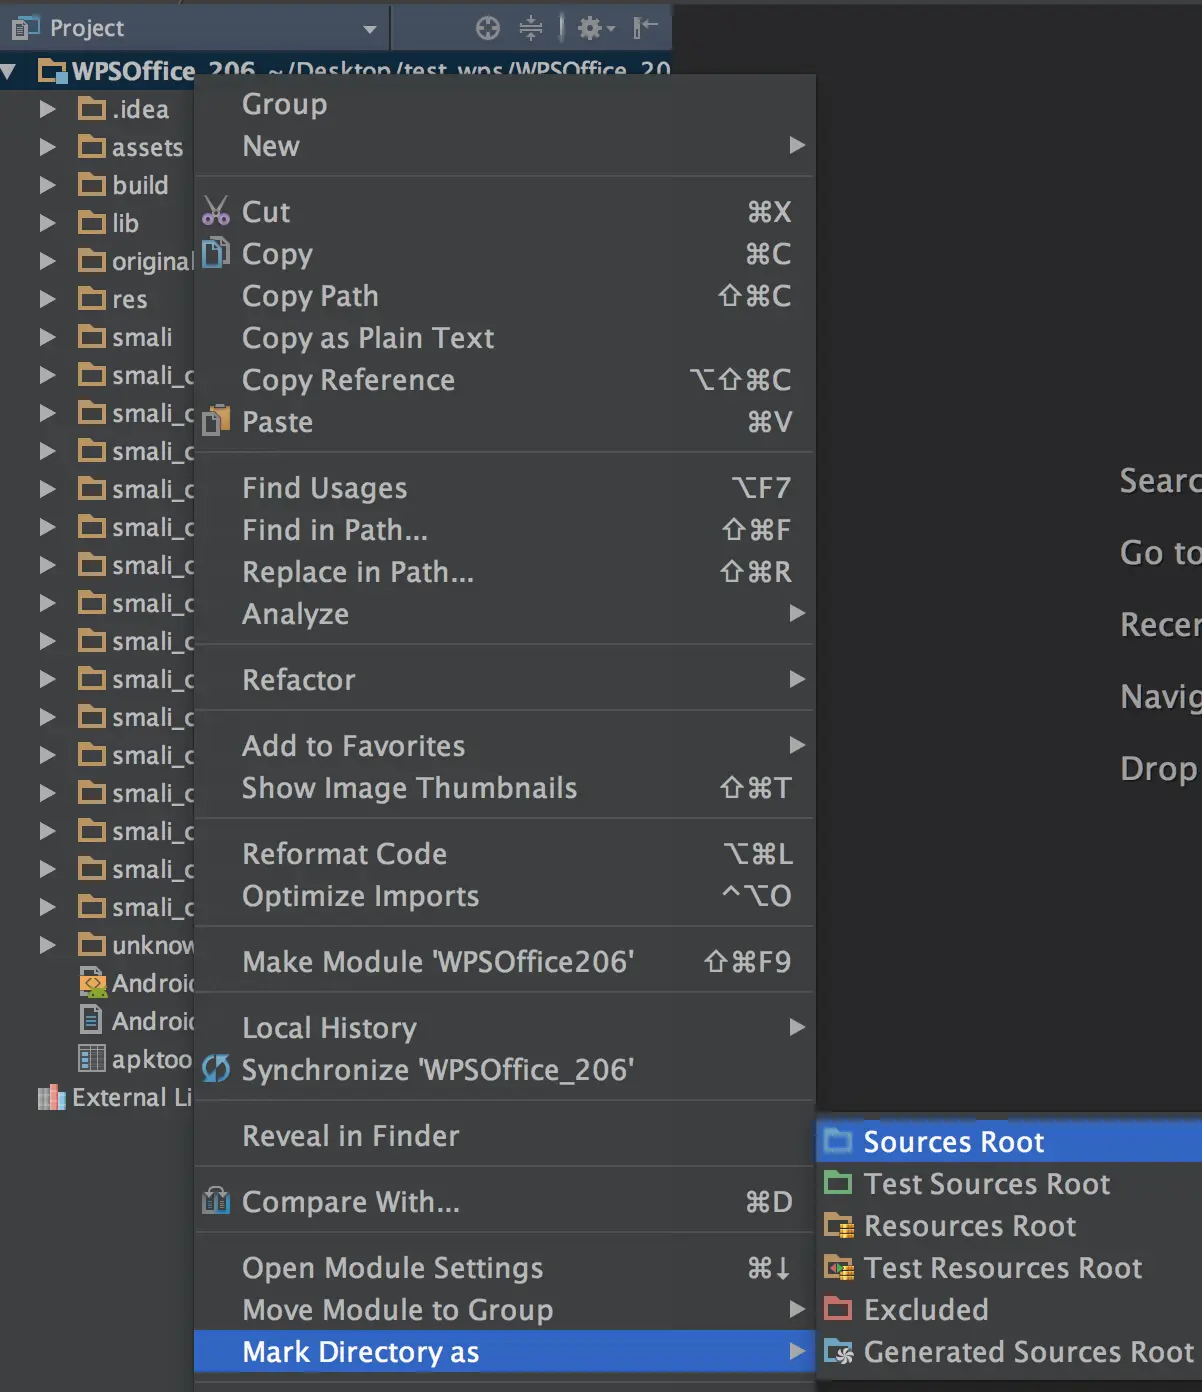Click the Generated Sources Root icon
This screenshot has height=1392, width=1202.
click(838, 1351)
